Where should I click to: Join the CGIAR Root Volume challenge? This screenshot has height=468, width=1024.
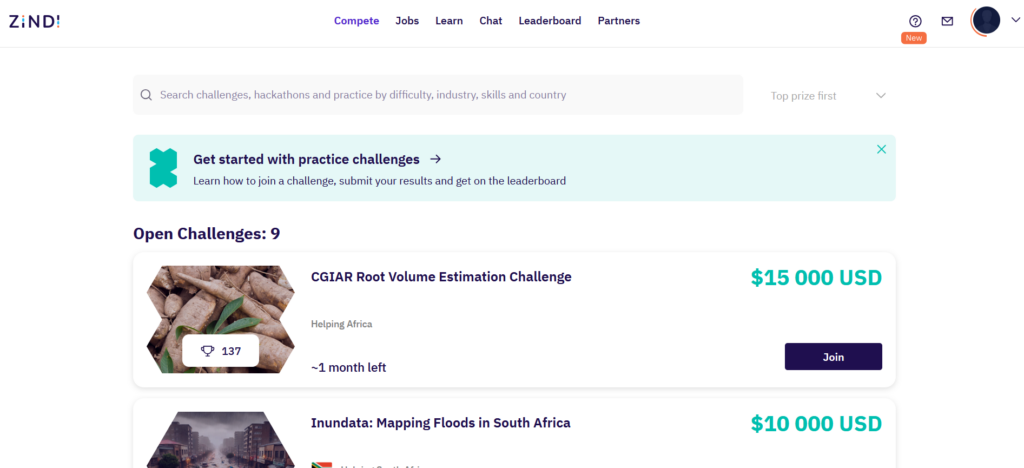[833, 357]
